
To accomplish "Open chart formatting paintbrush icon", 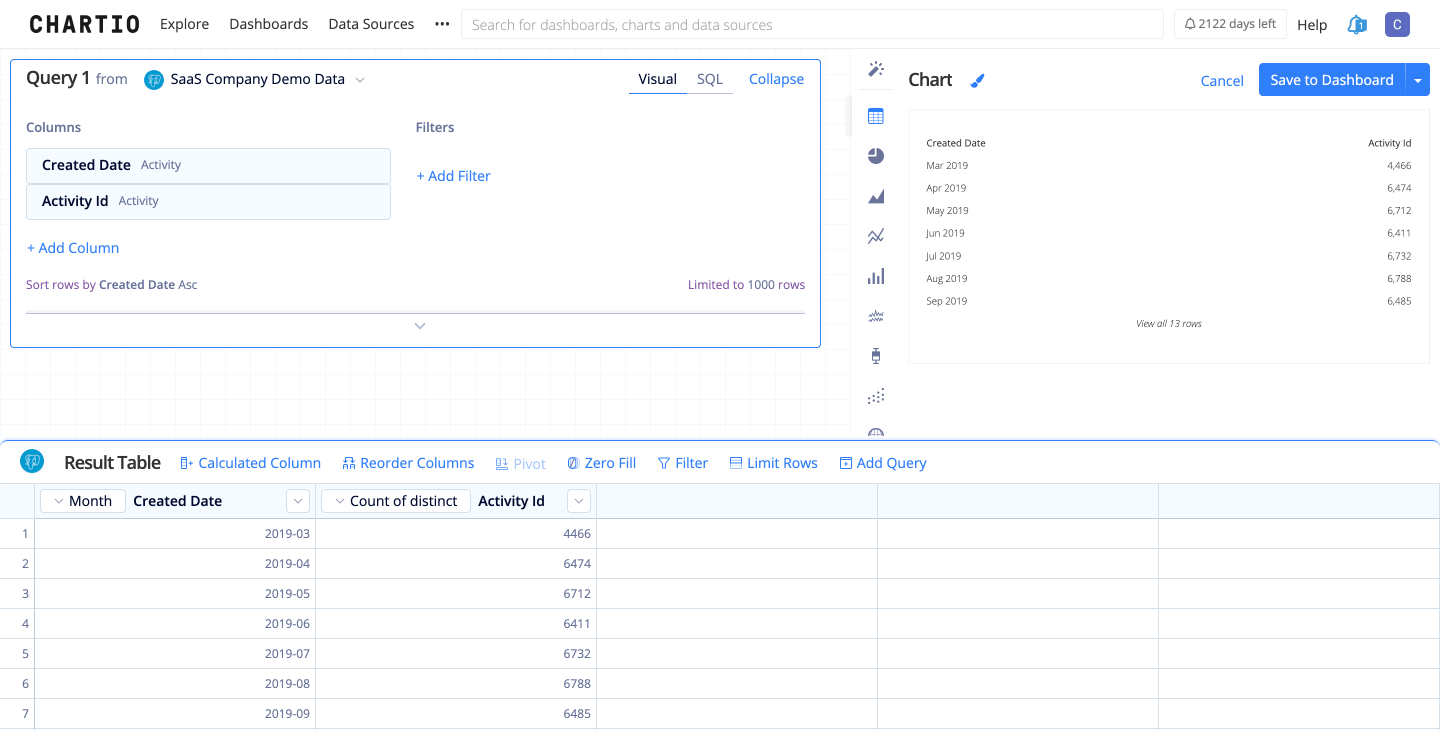I will (978, 80).
